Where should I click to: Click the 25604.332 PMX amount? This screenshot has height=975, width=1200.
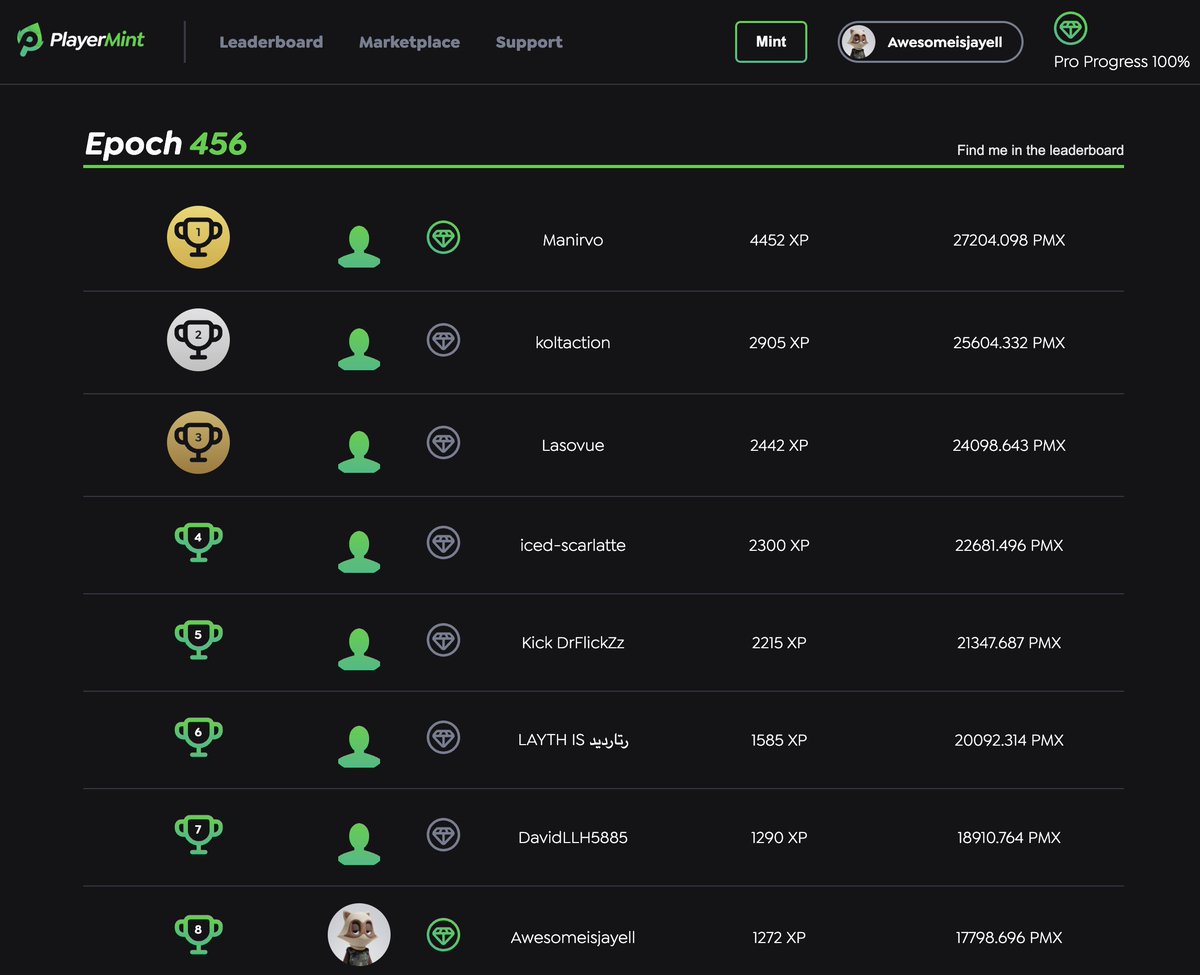(x=1009, y=342)
